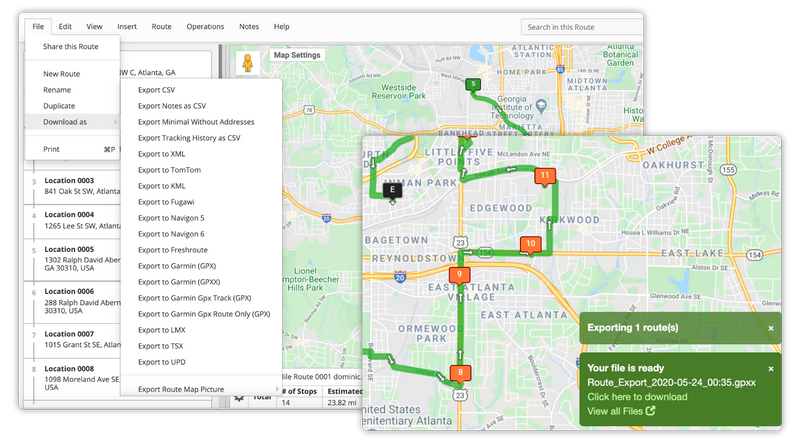Image resolution: width=800 pixels, height=446 pixels.
Task: Select the Location 0008 stop row
Action: click(x=72, y=378)
